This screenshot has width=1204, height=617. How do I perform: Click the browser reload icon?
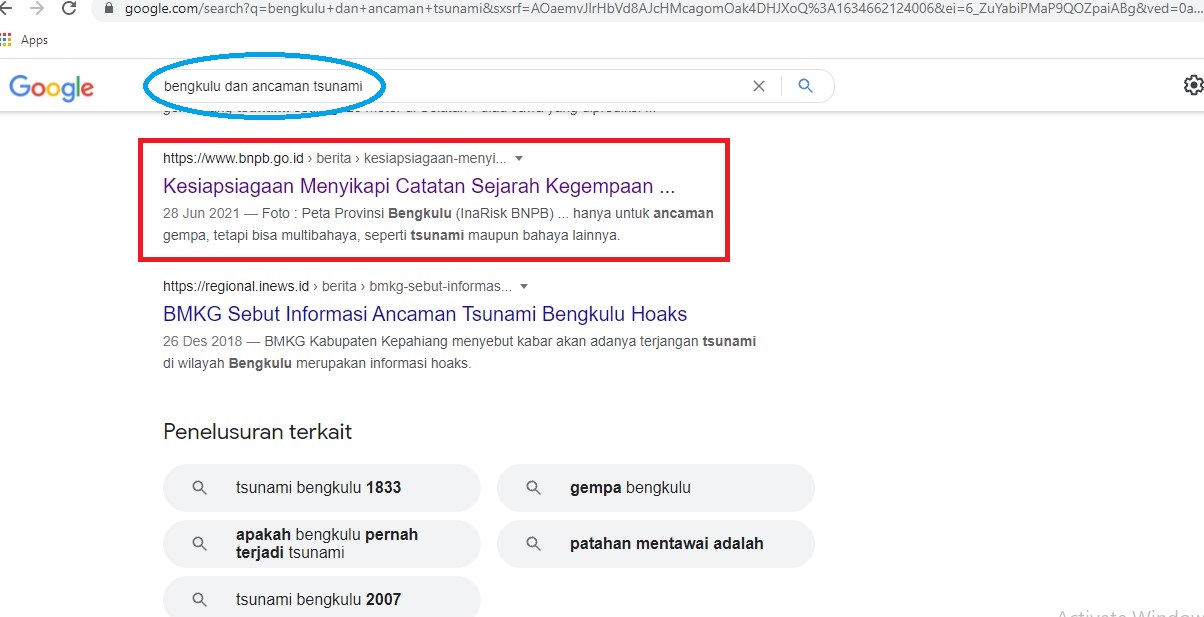69,8
